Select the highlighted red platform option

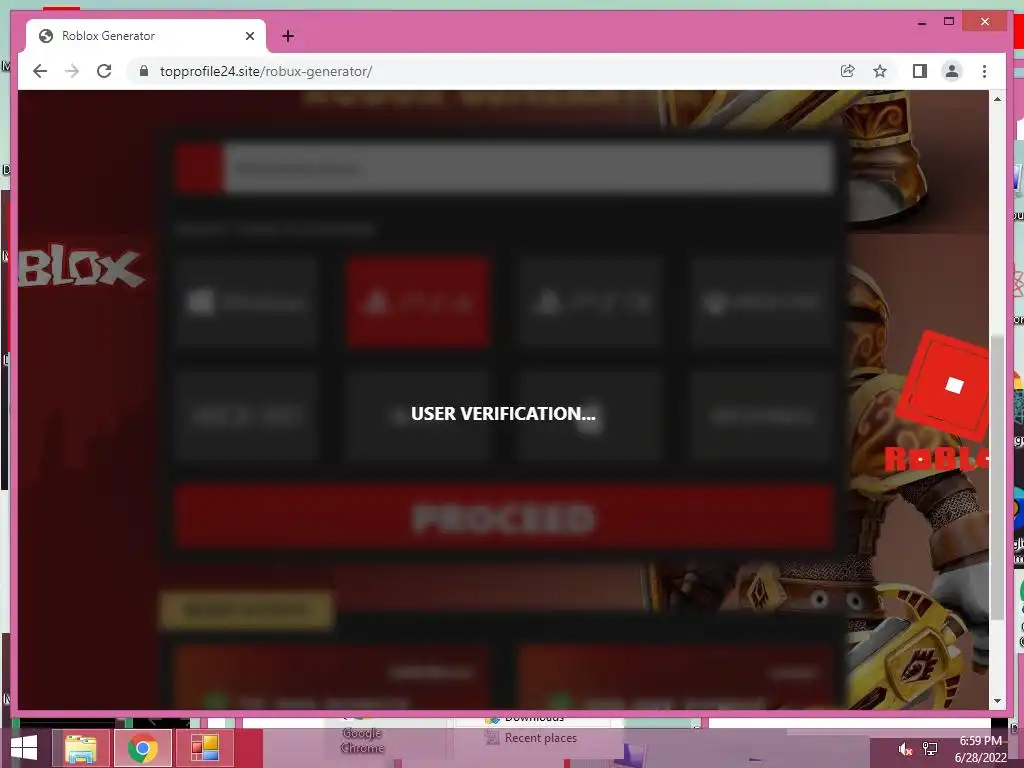tap(418, 302)
